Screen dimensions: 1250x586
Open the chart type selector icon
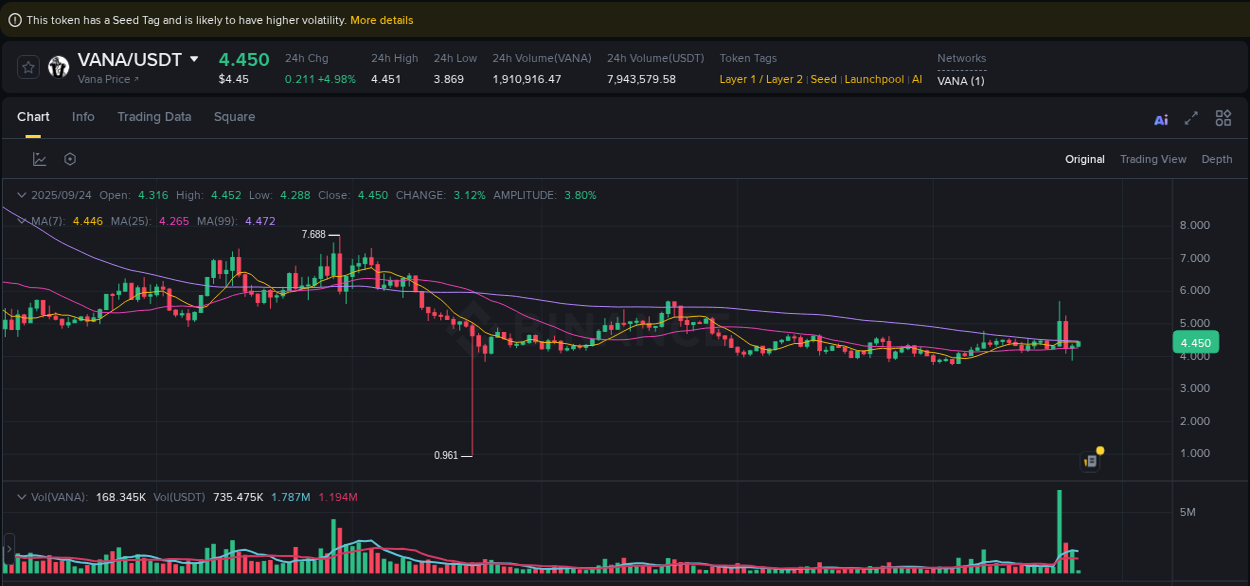click(40, 158)
